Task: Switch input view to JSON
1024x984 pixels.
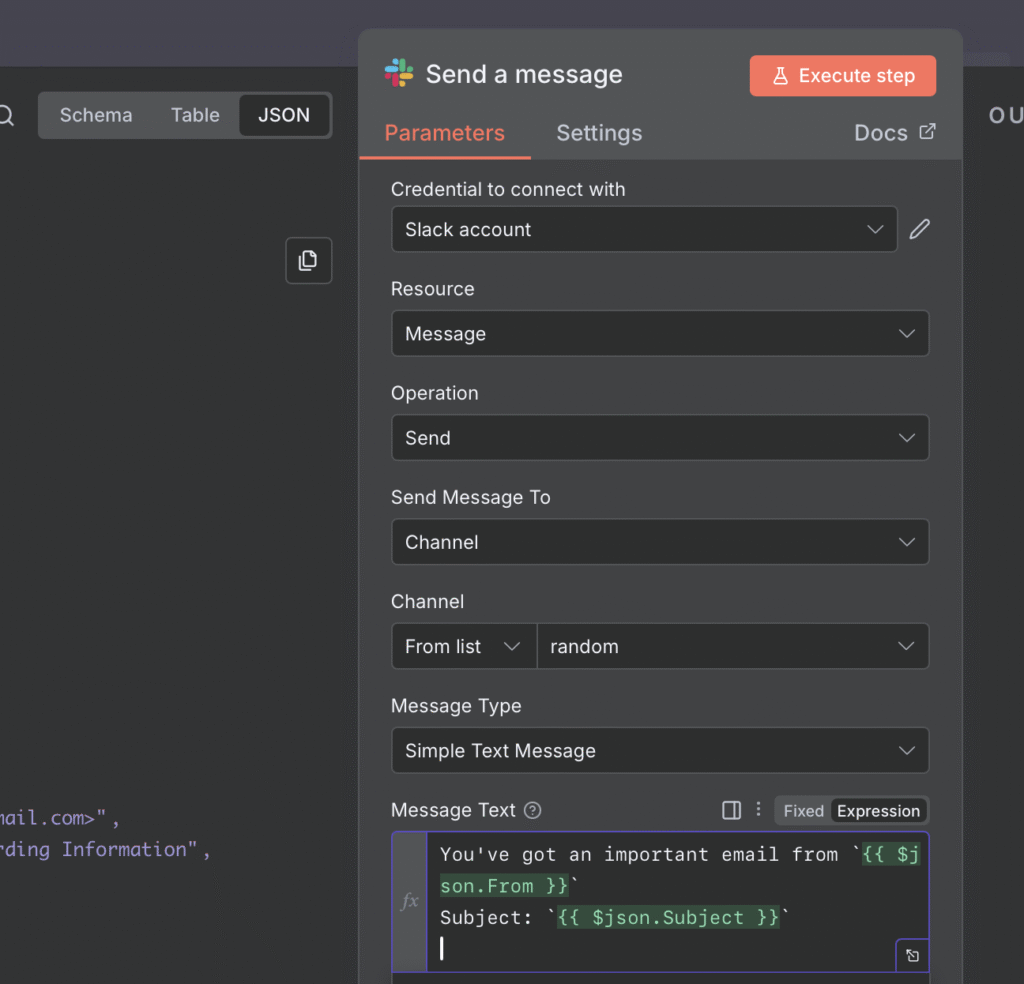Action: pyautogui.click(x=284, y=115)
